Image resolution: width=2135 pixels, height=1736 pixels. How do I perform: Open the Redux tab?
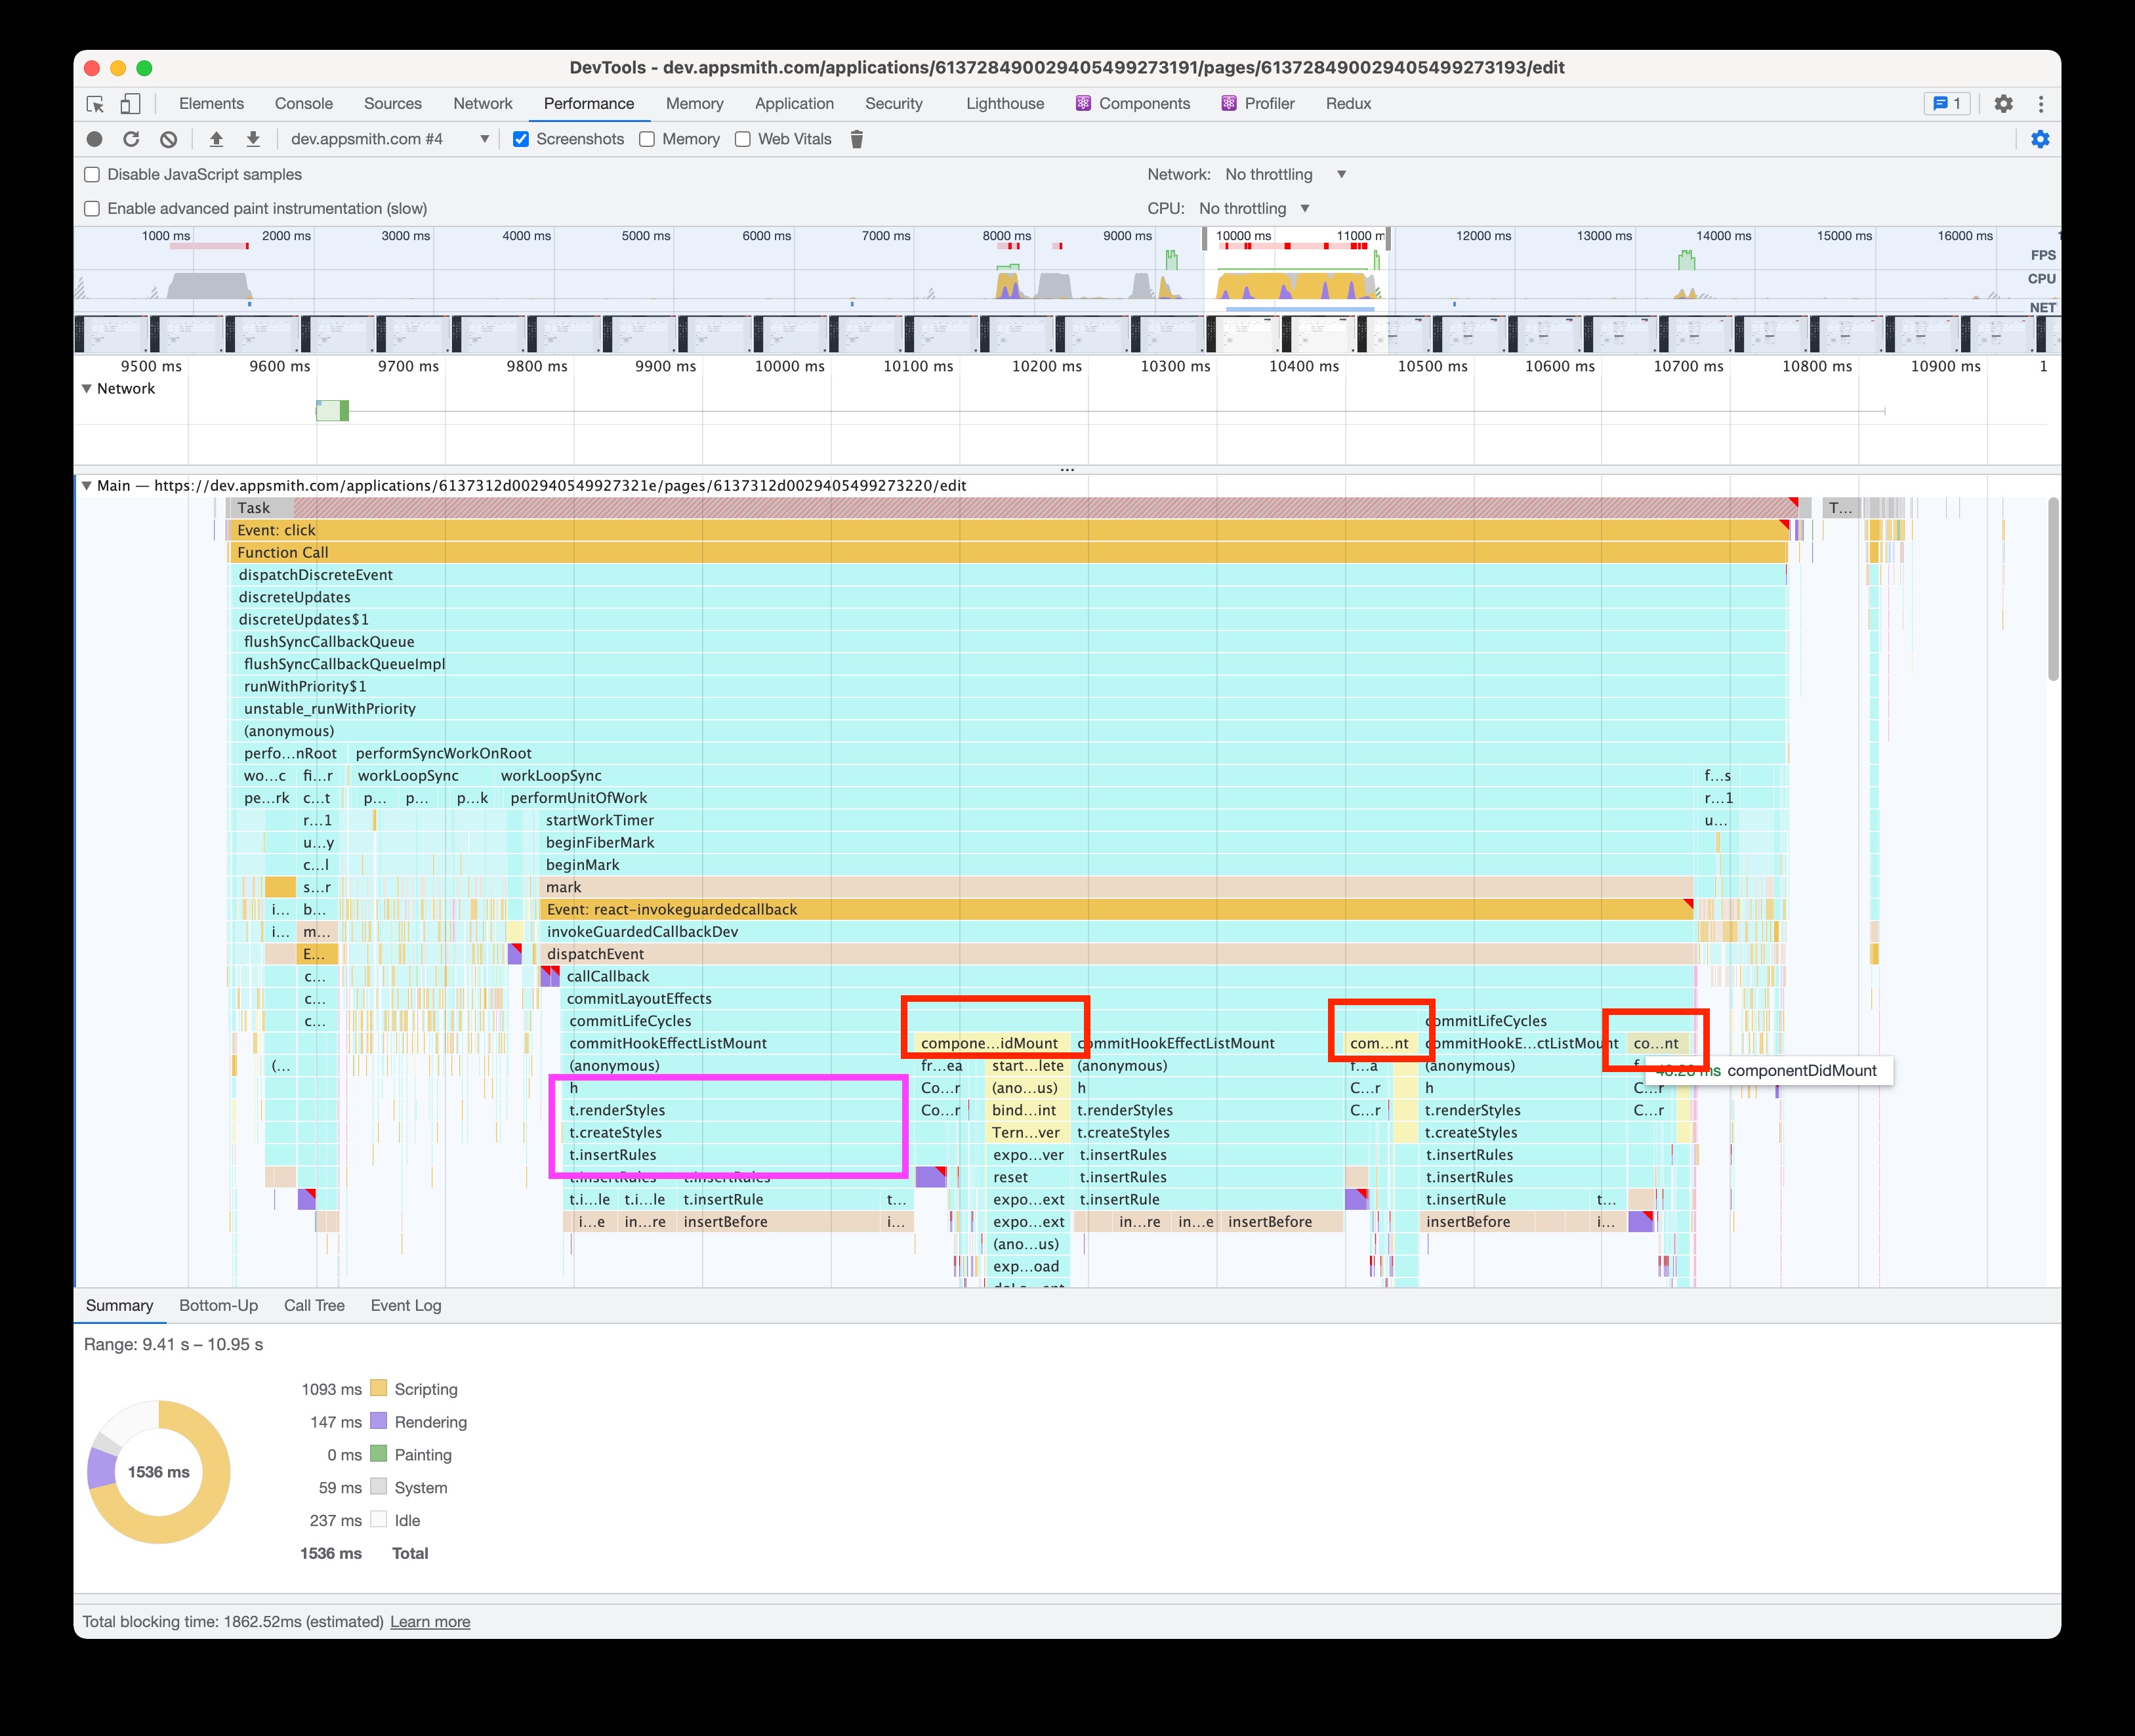click(1348, 103)
